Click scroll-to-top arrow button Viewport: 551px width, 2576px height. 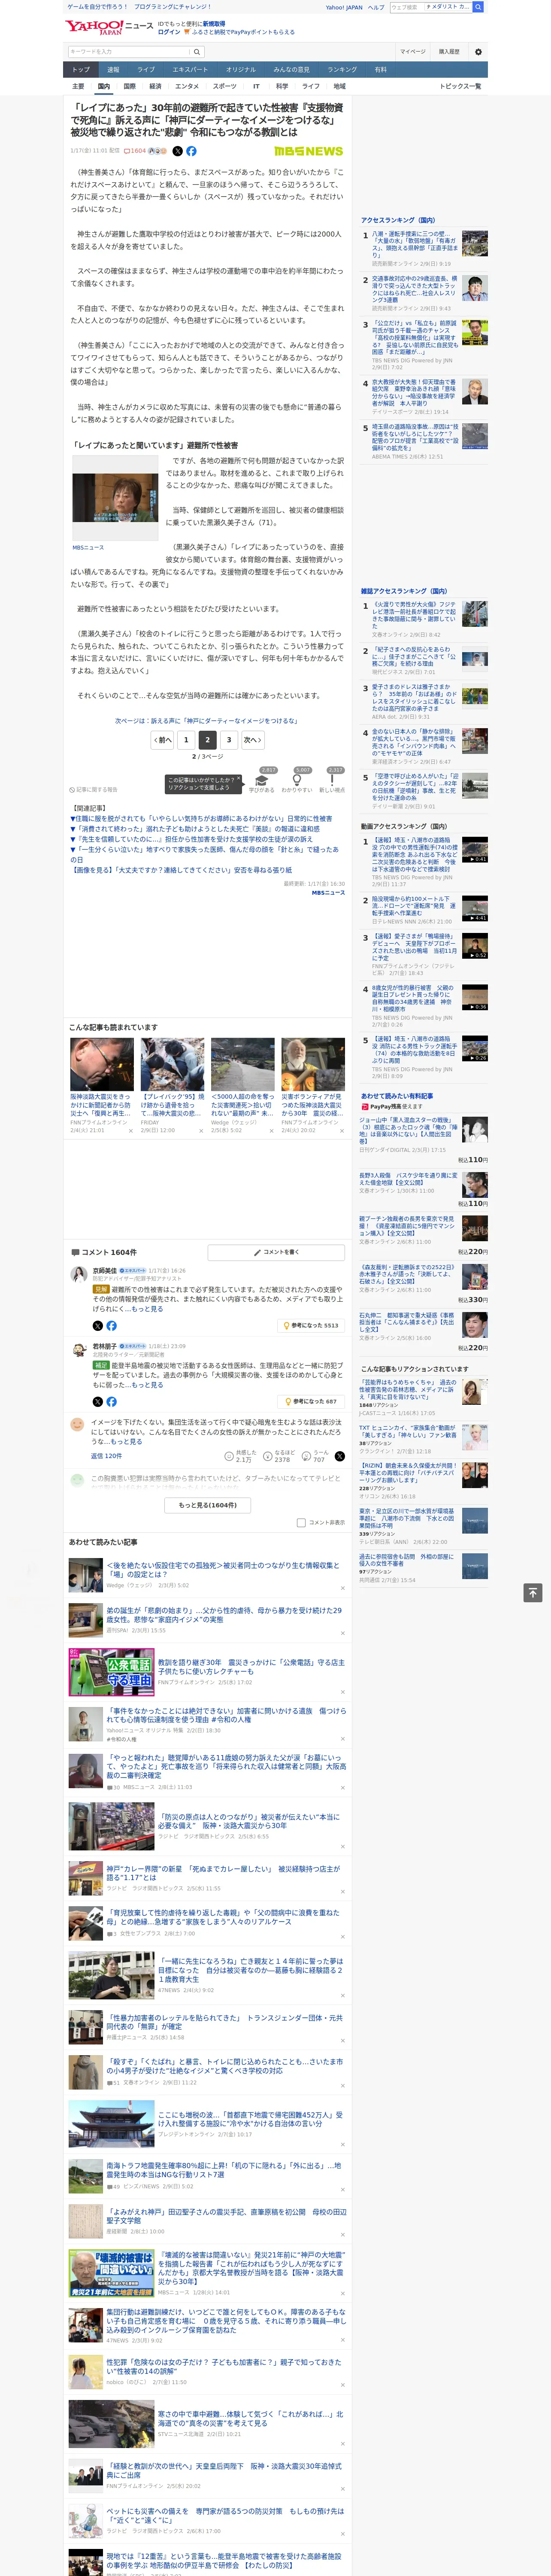pos(533,1593)
